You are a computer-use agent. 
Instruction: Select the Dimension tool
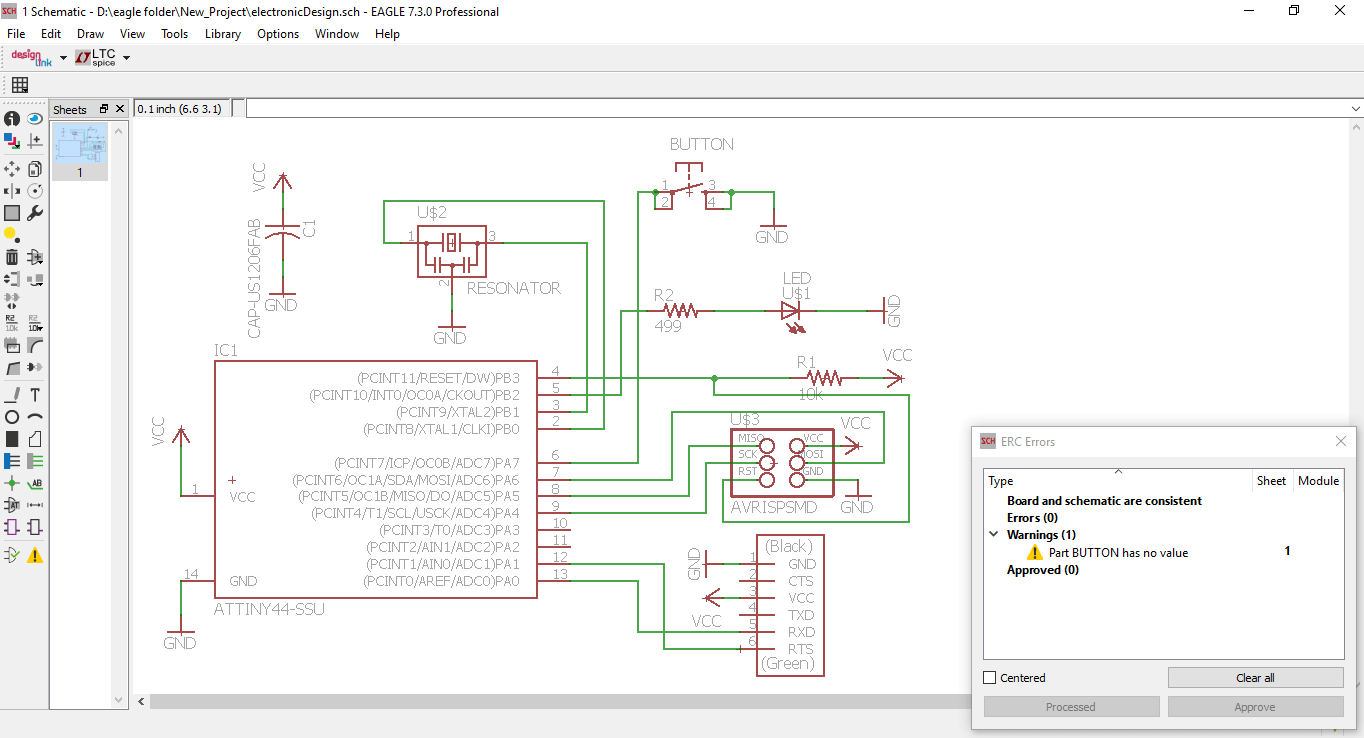click(x=35, y=505)
